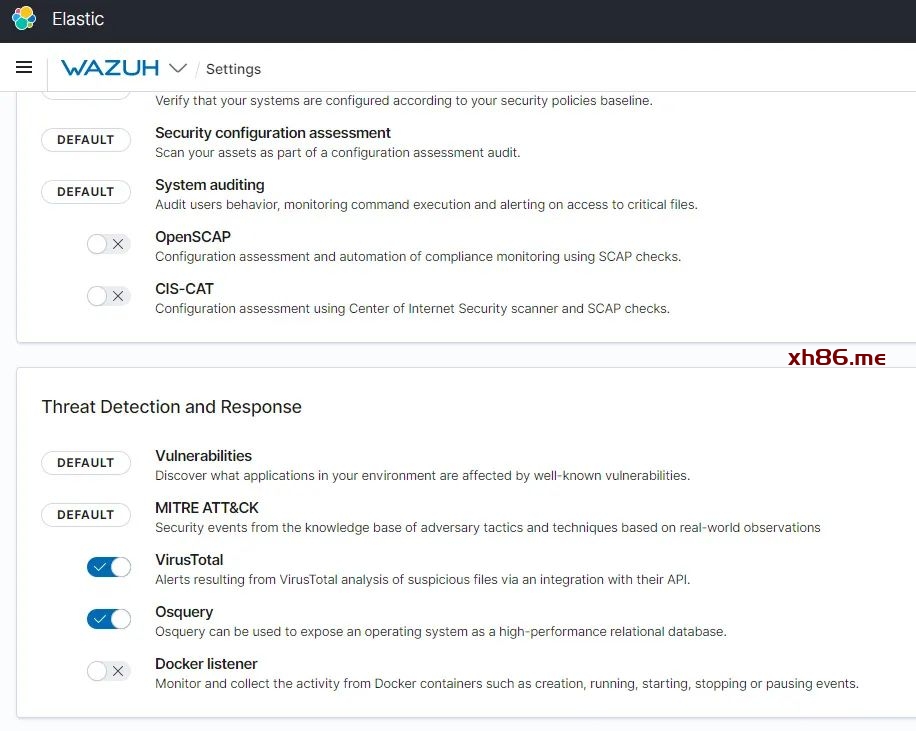Click the Wazuh logo

pos(110,68)
